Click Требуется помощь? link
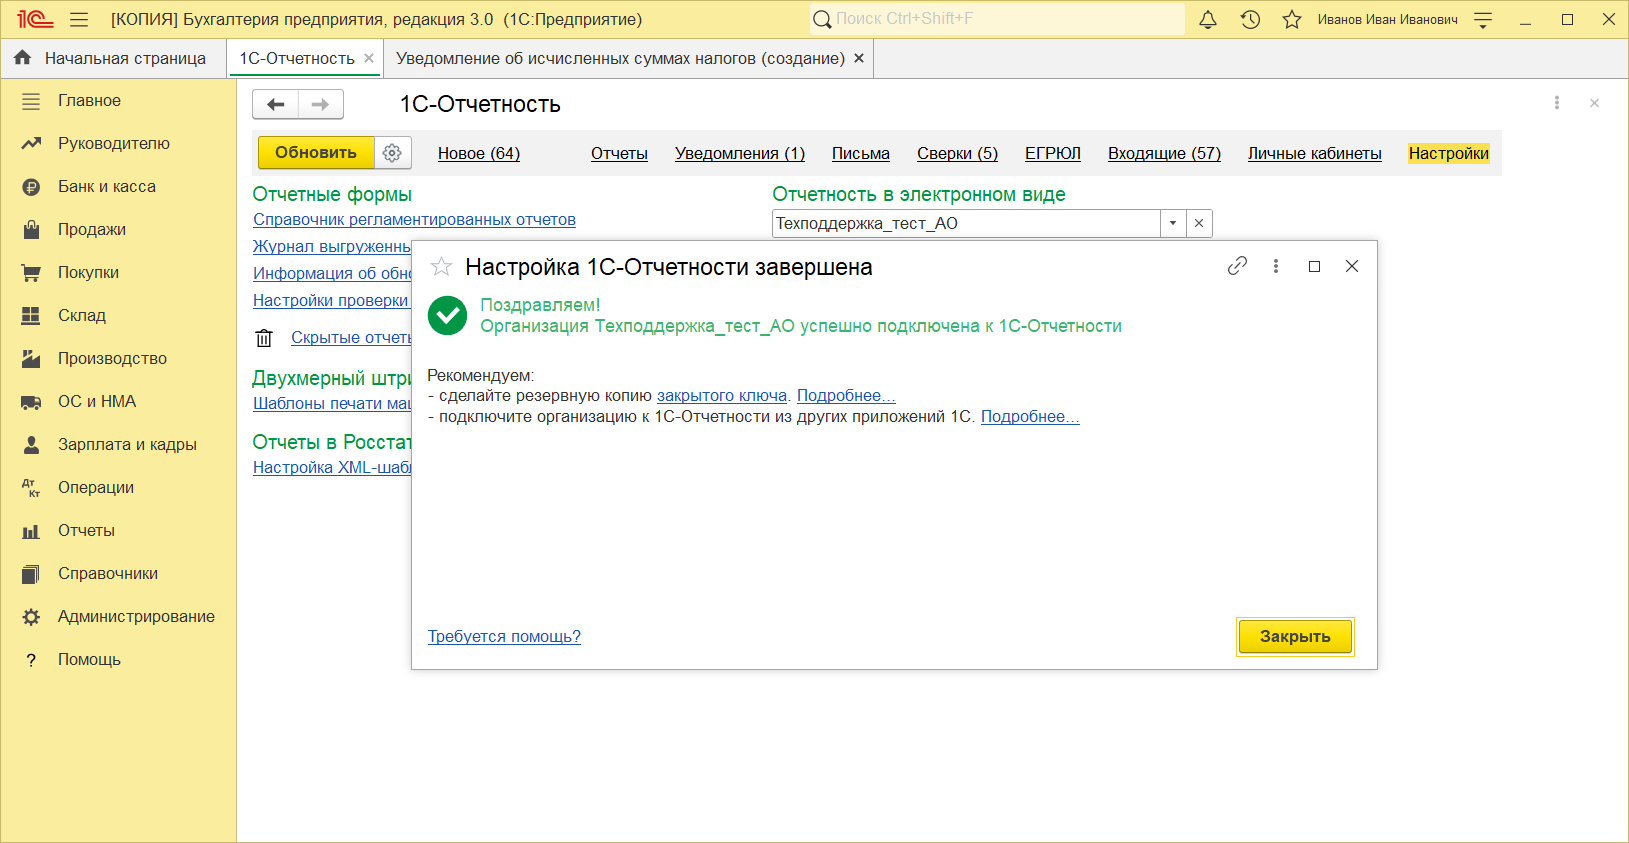 (x=504, y=637)
